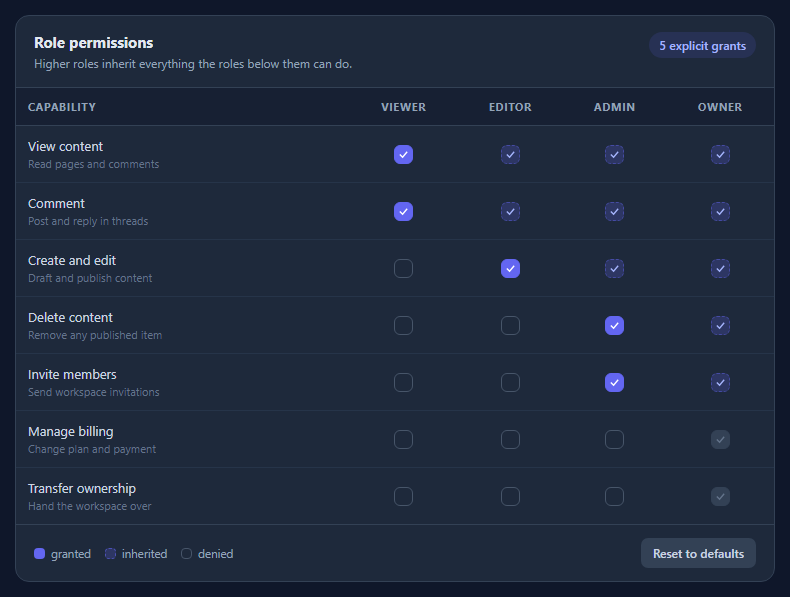Click Owner checkbox in Transfer ownership row
The height and width of the screenshot is (597, 790).
tap(720, 496)
